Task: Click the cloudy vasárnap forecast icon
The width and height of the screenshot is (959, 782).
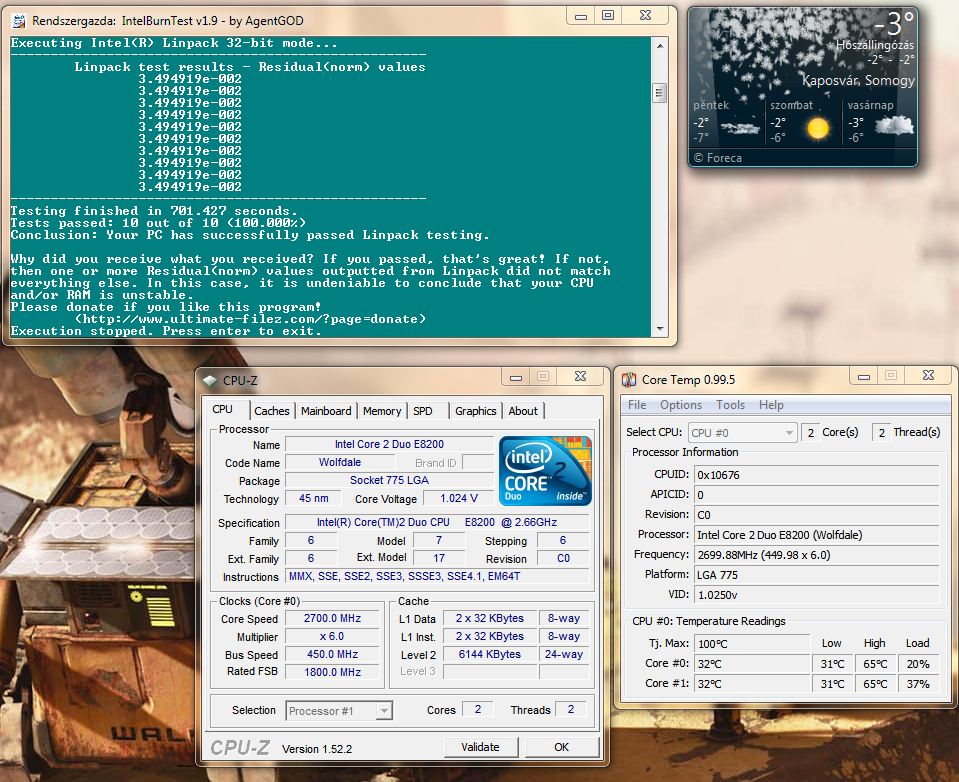Action: click(894, 125)
